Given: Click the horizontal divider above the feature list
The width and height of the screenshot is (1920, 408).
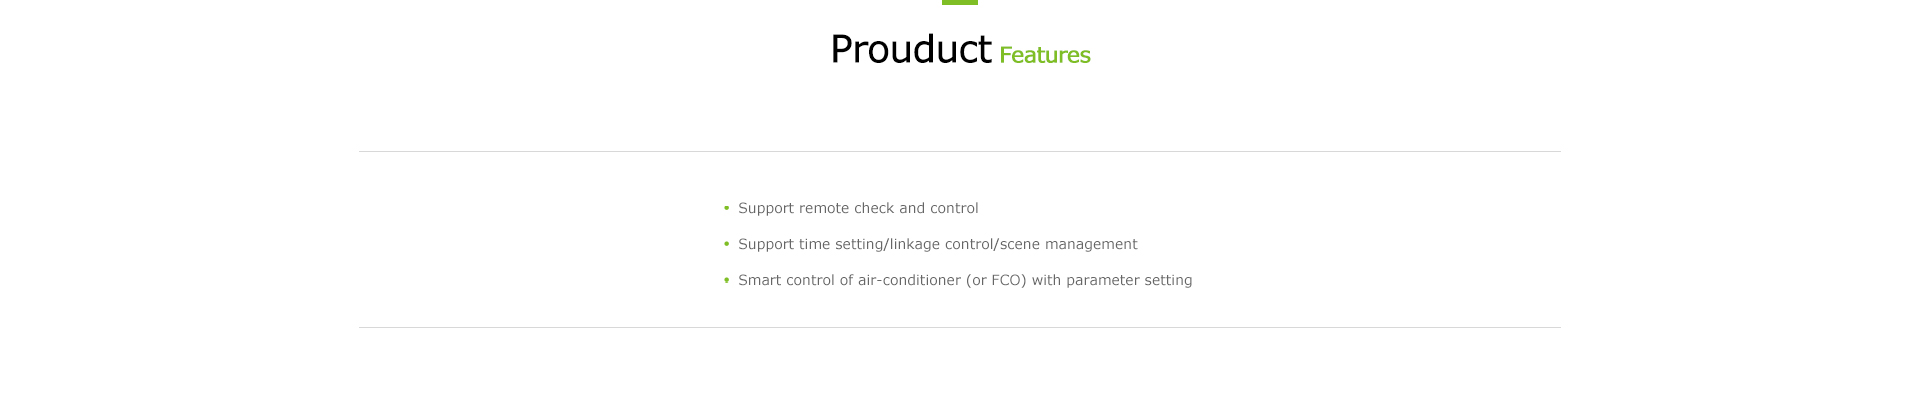Looking at the screenshot, I should [x=960, y=151].
